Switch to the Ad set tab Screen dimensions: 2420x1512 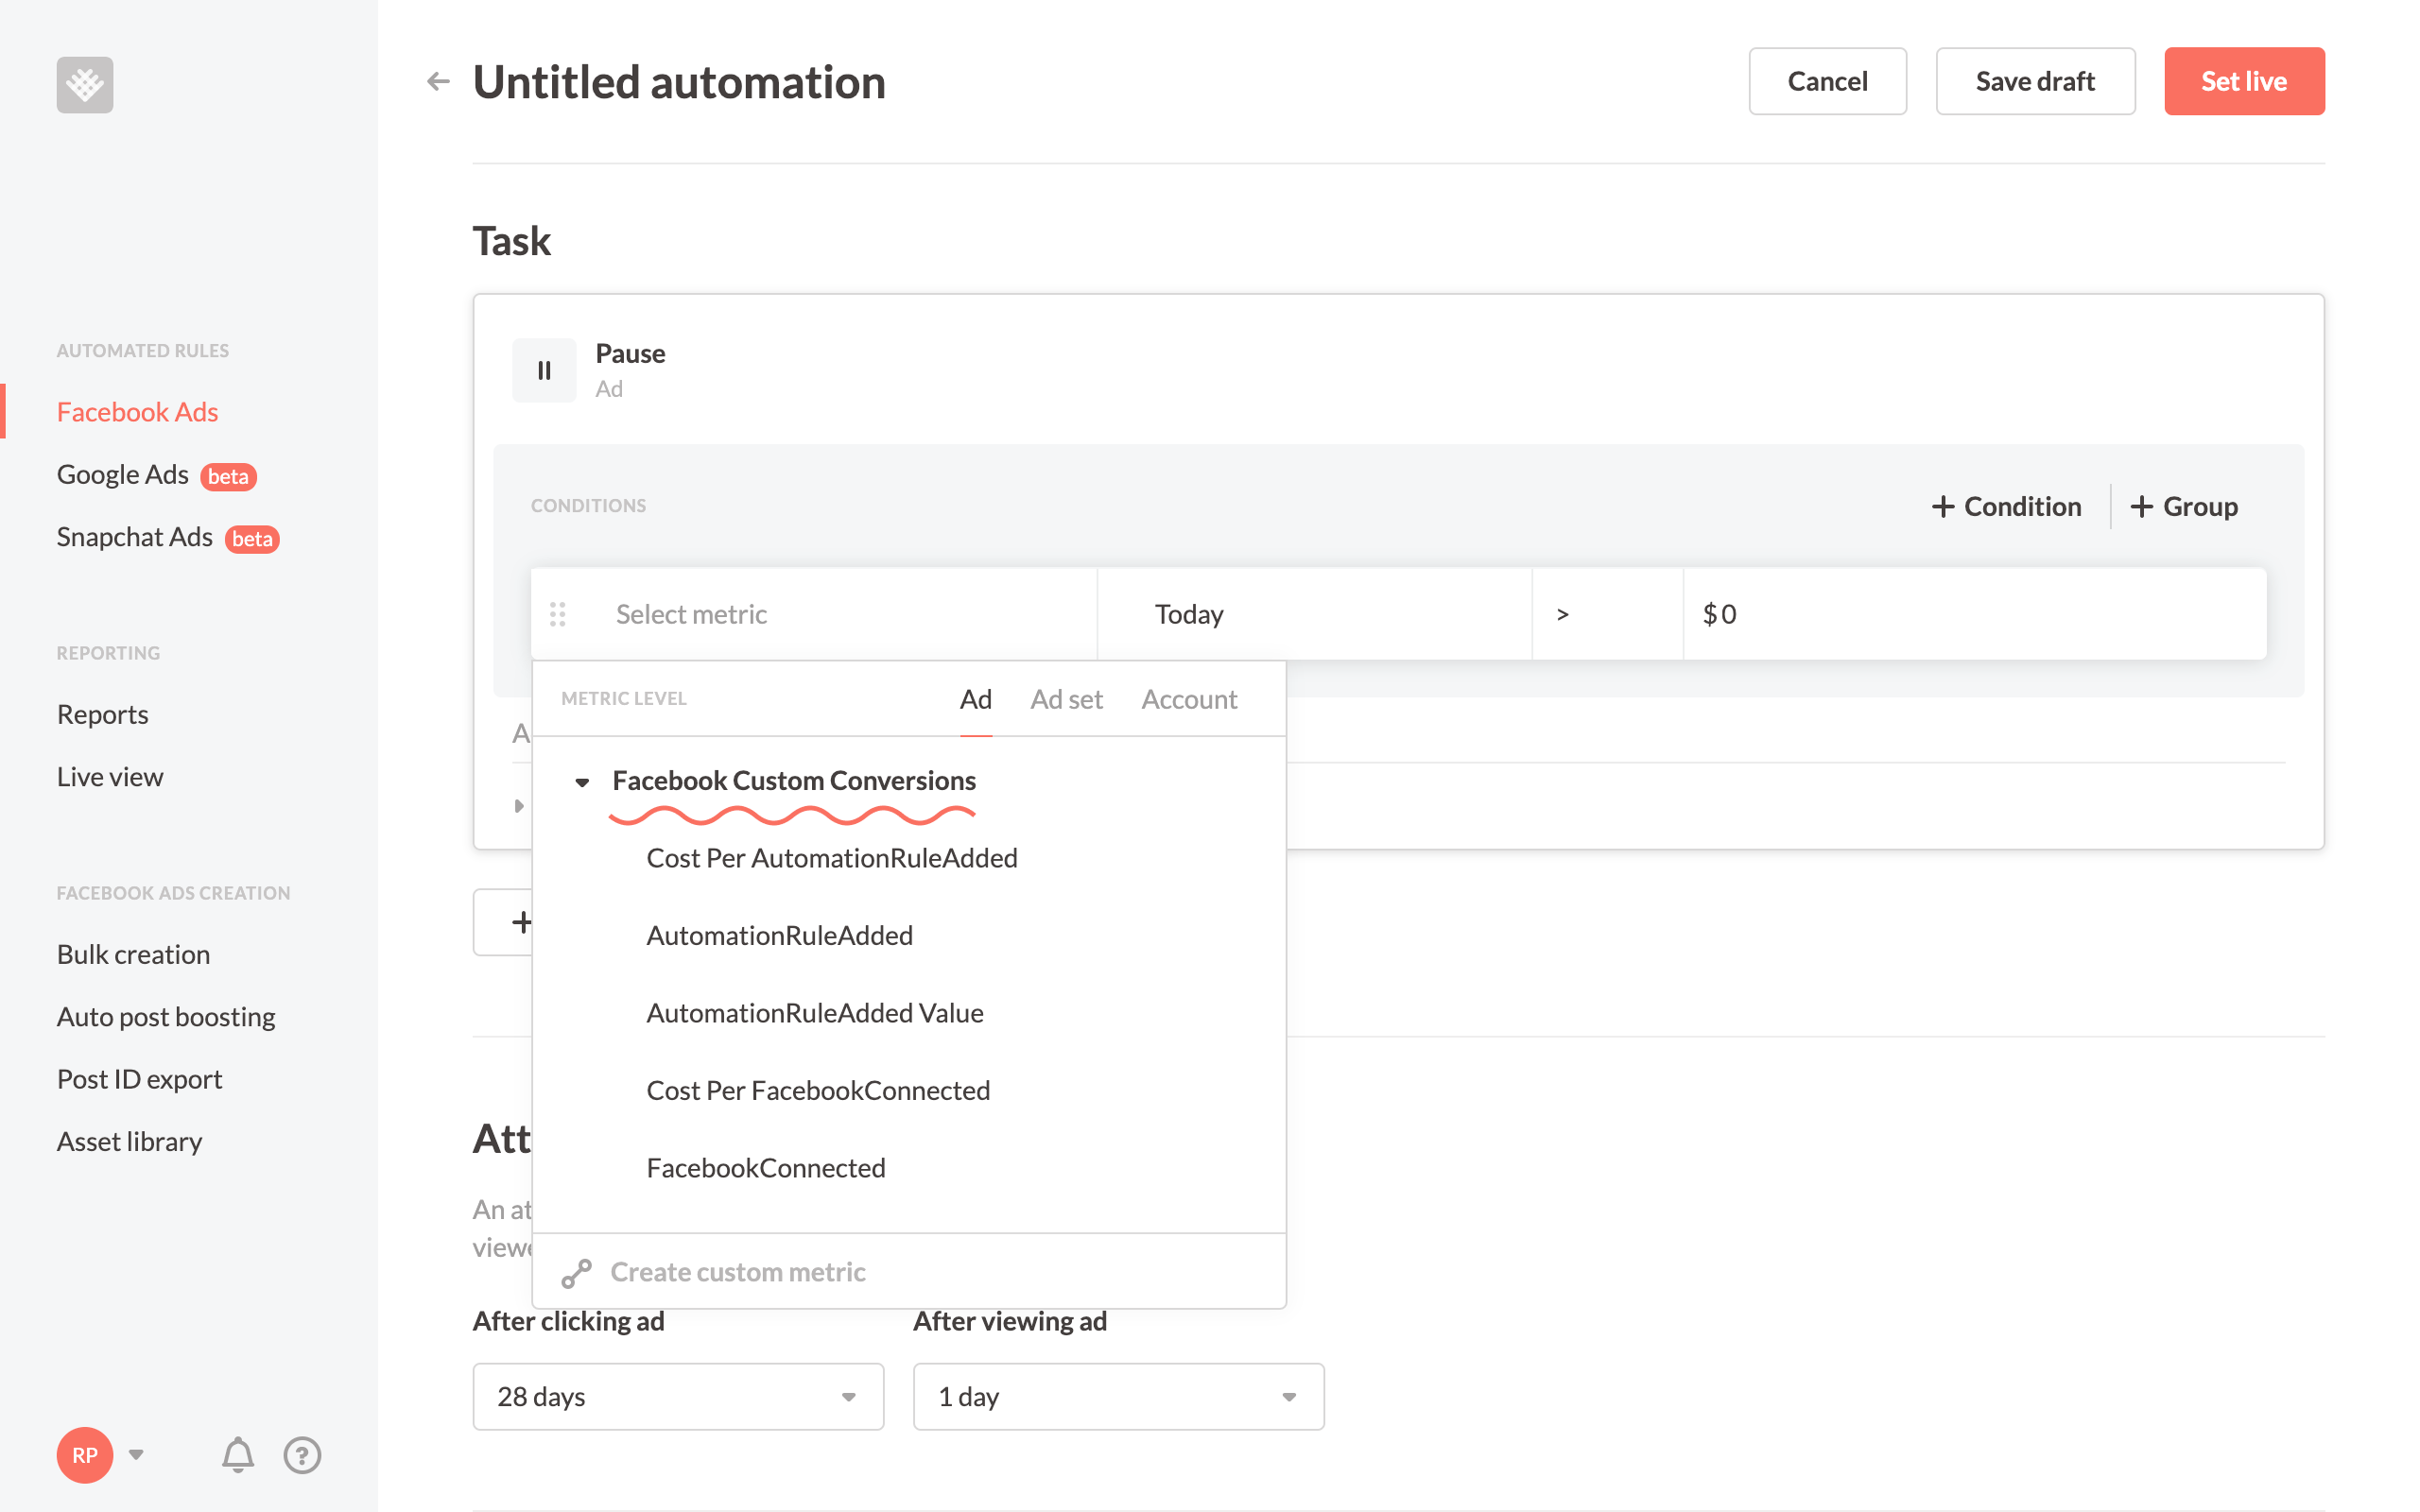pos(1066,696)
